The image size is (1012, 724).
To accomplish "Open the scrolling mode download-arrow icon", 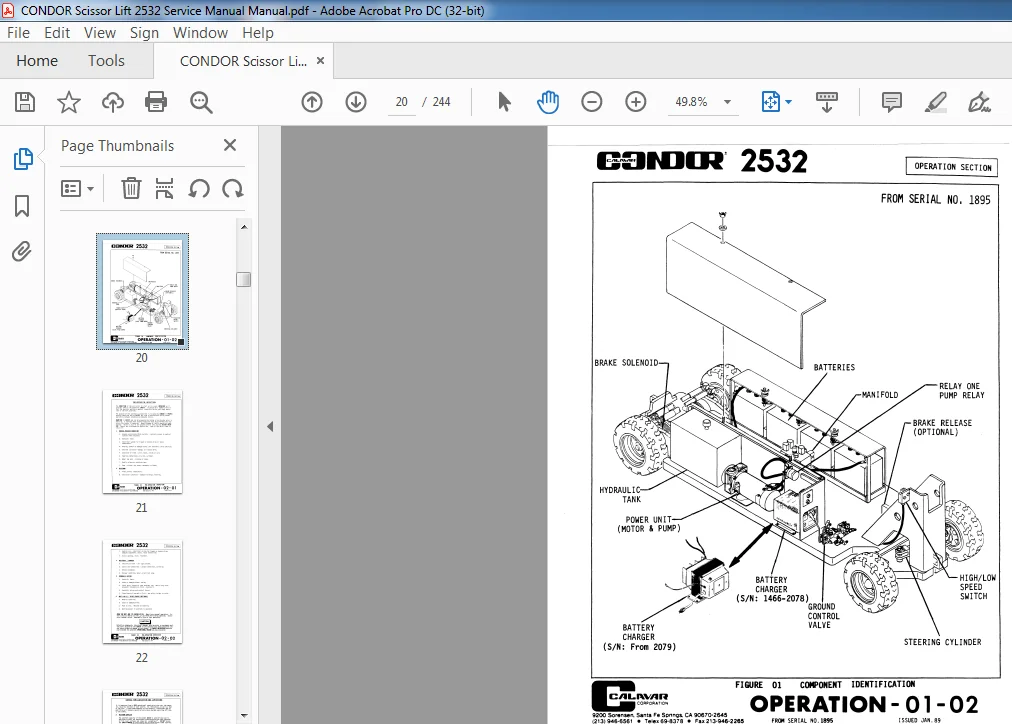I will pyautogui.click(x=827, y=102).
